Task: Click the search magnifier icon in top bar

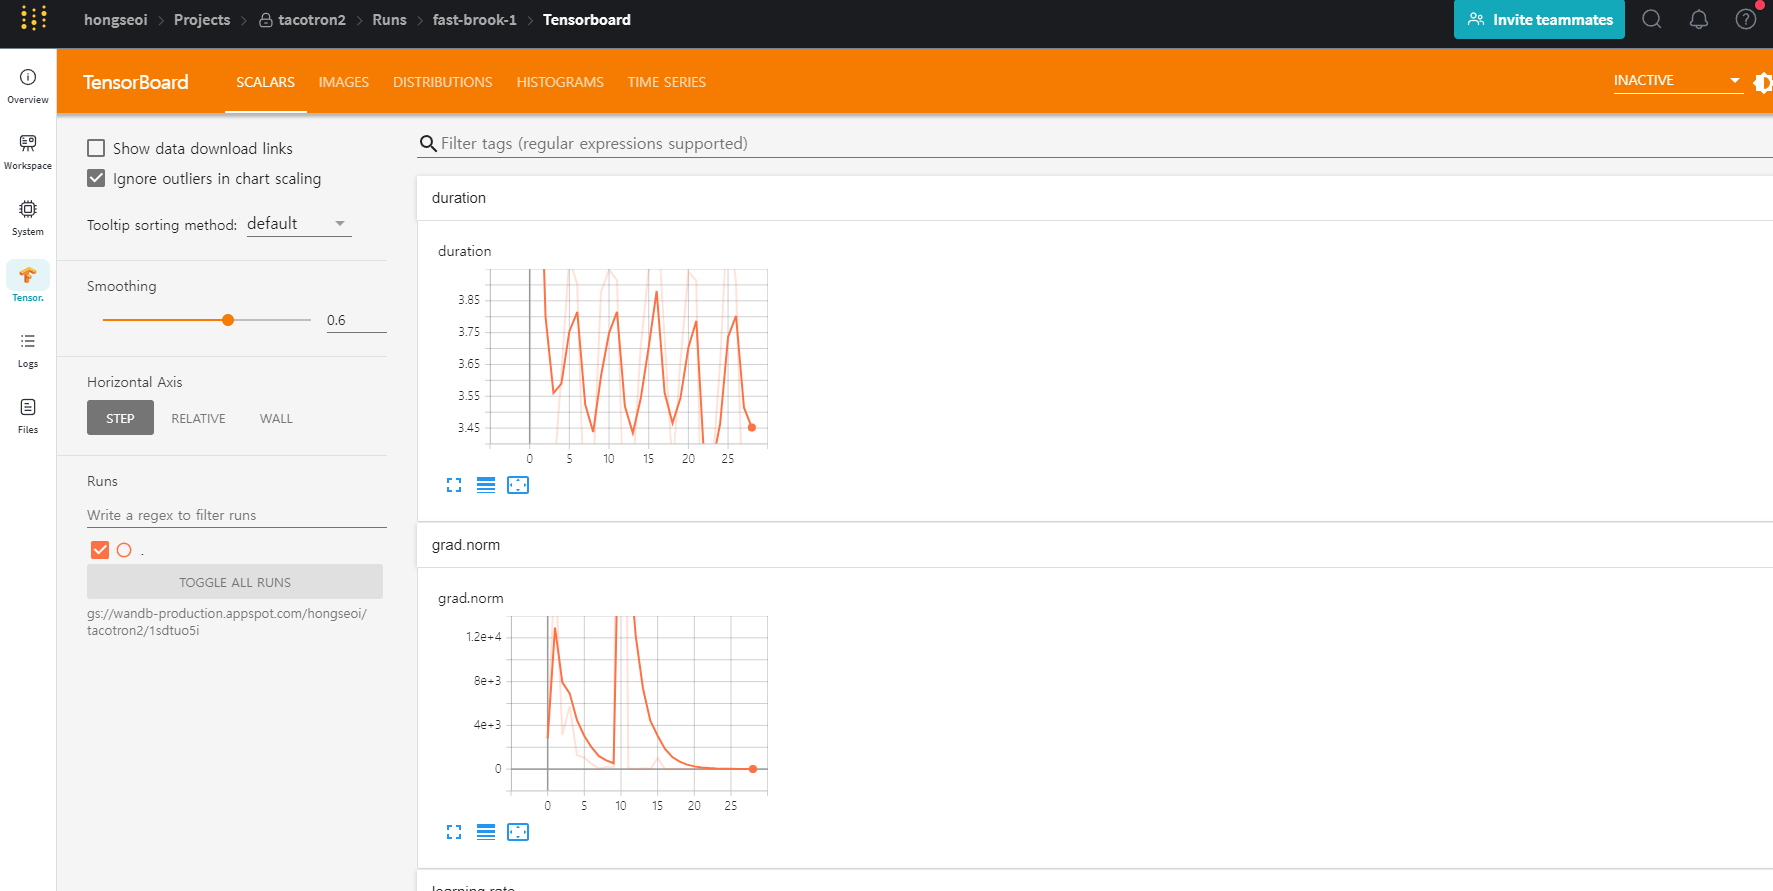Action: pyautogui.click(x=1652, y=19)
